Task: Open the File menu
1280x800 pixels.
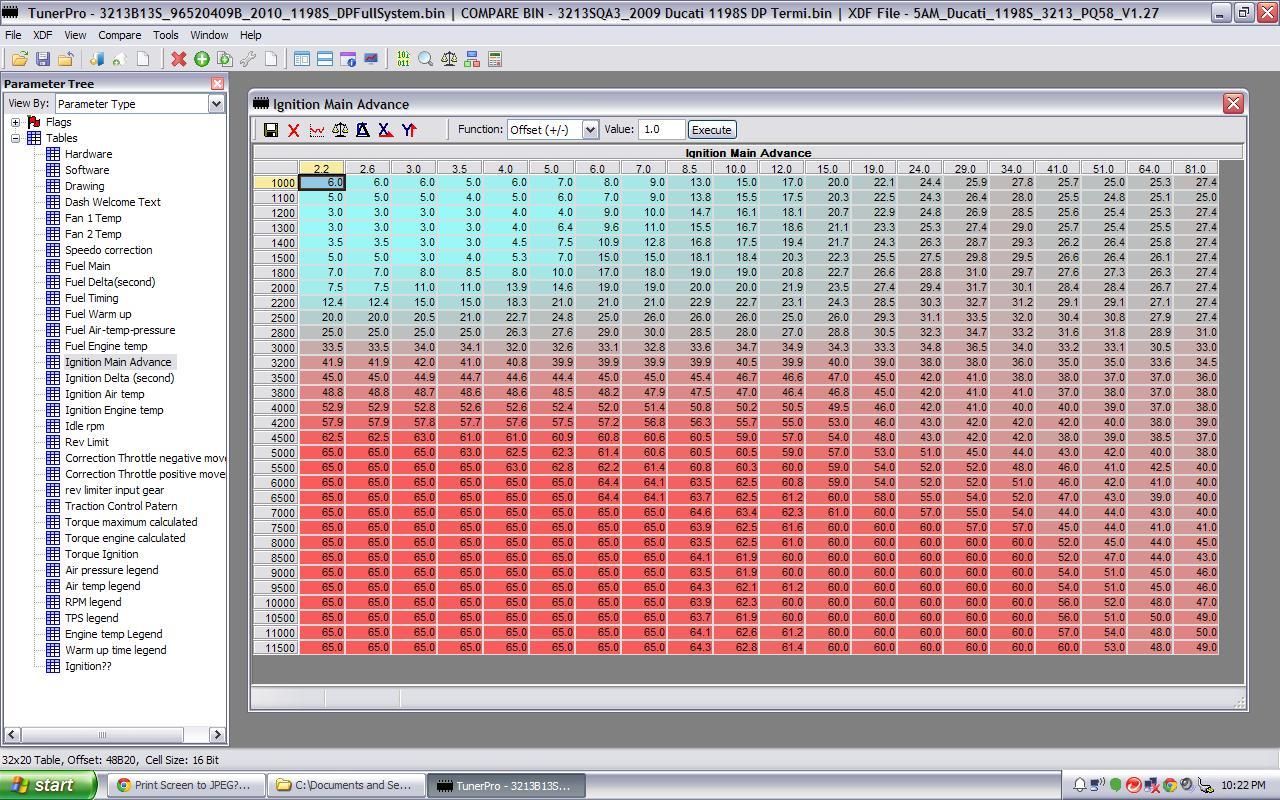Action: pyautogui.click(x=13, y=35)
